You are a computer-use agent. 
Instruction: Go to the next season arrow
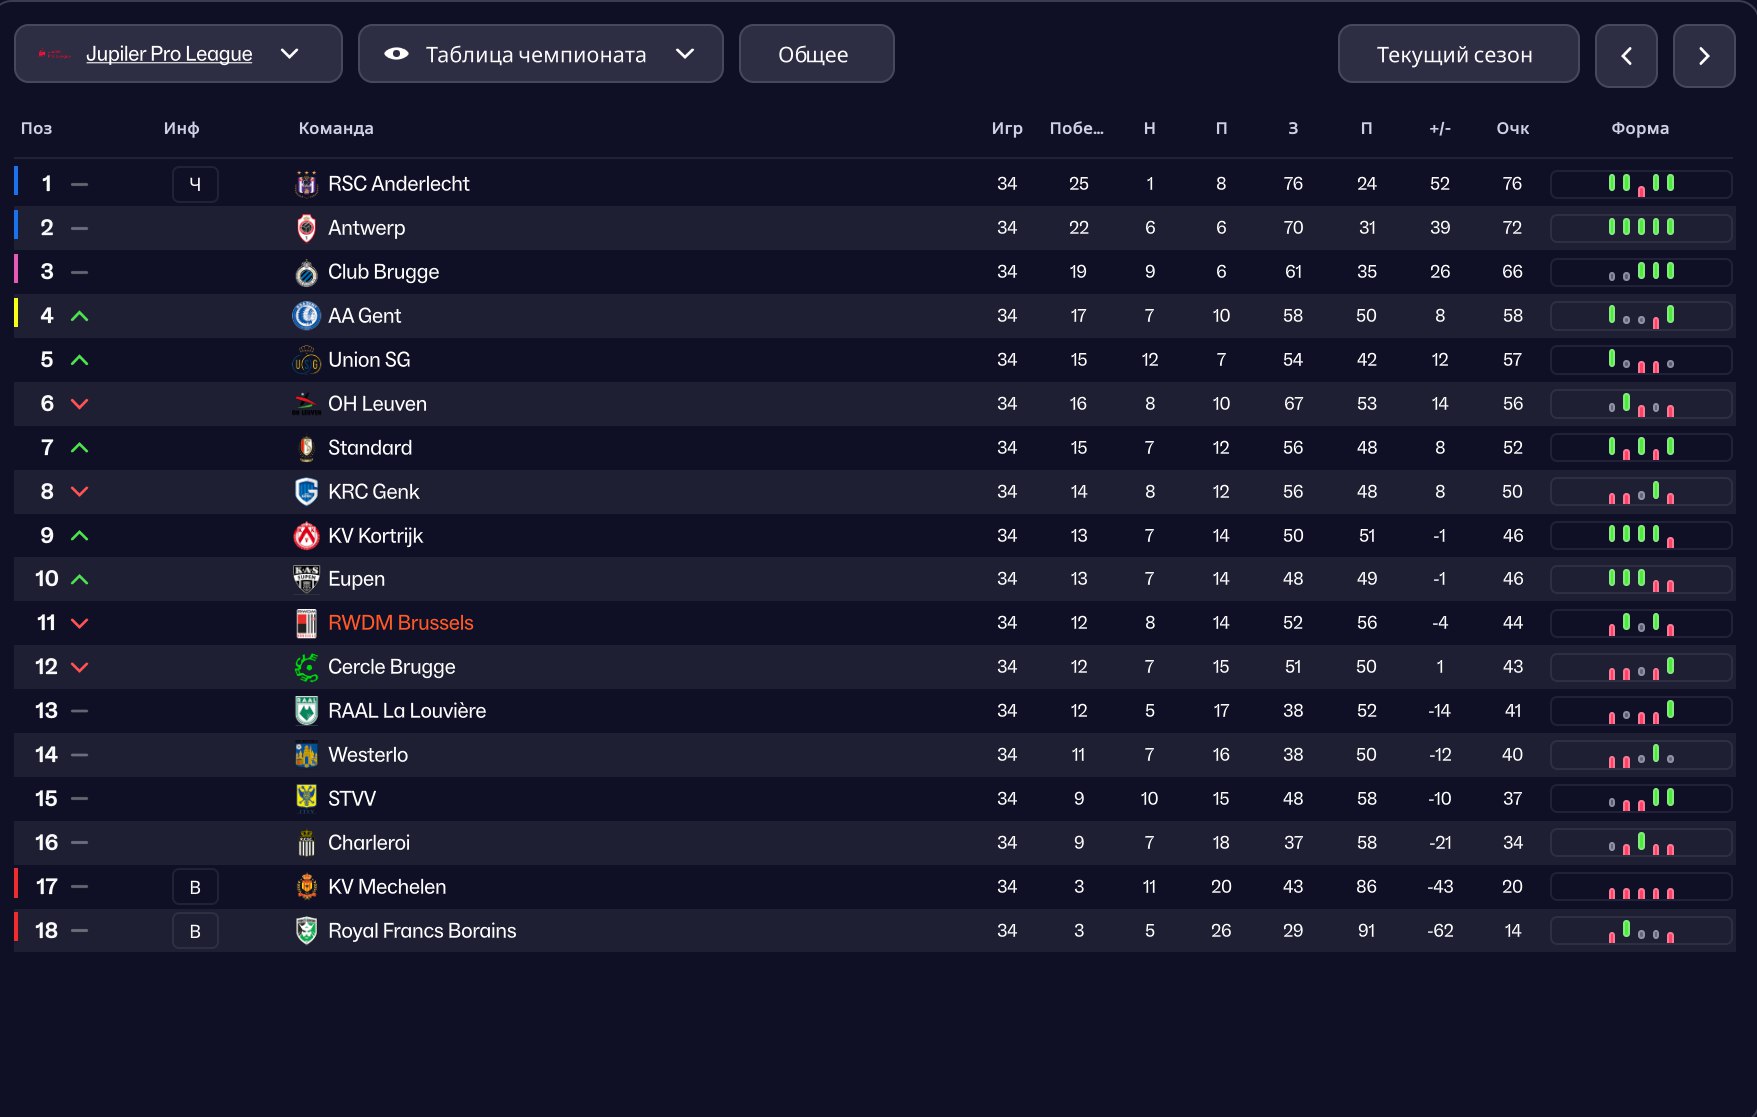(1704, 56)
